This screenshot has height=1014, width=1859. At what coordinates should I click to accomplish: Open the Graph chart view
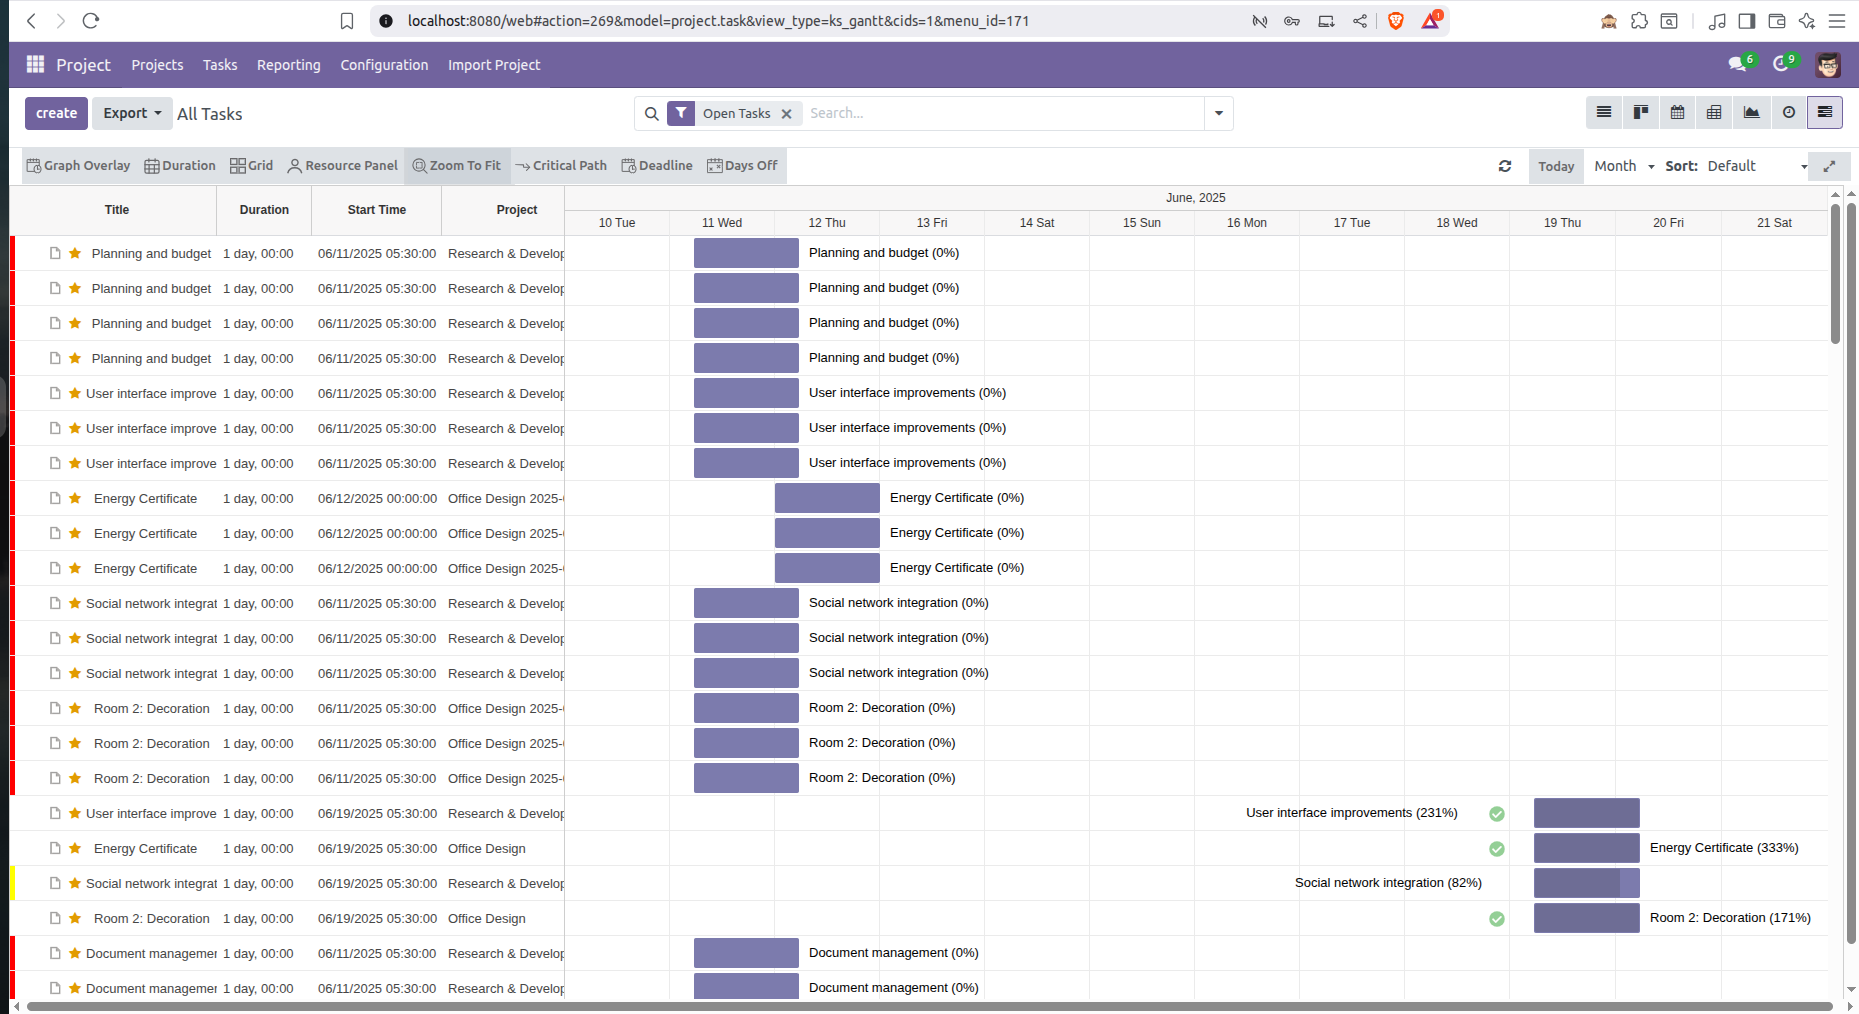tap(1751, 113)
